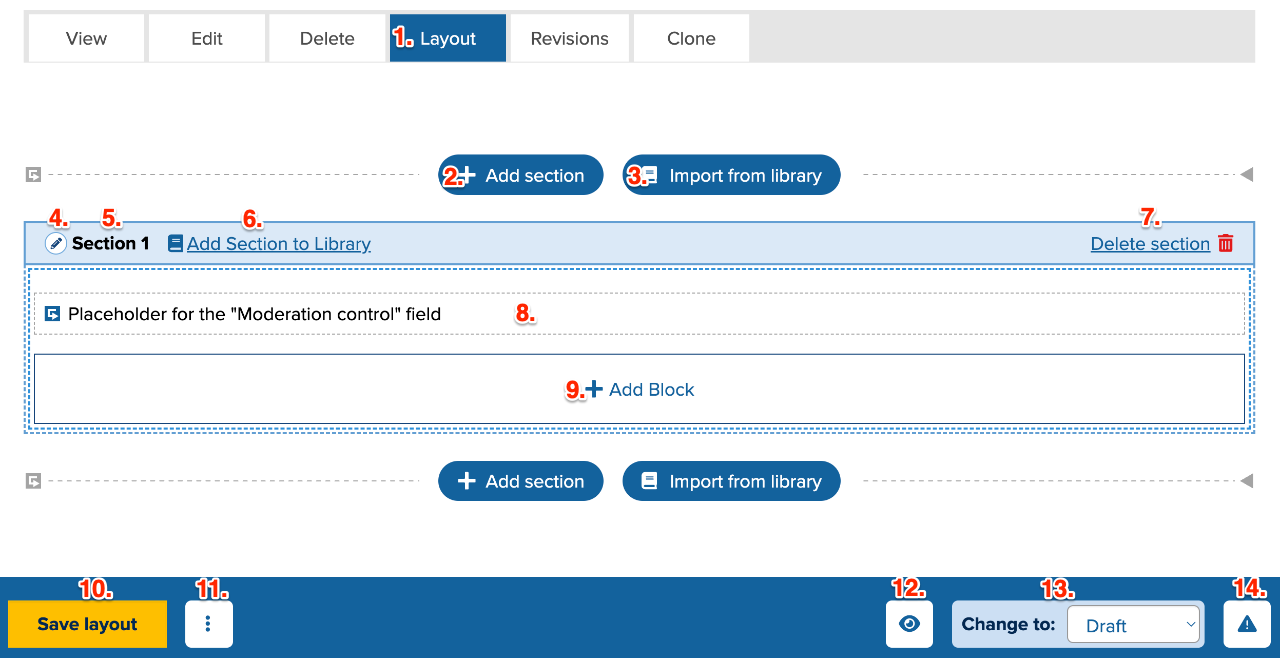
Task: Follow the Delete section link
Action: (x=1150, y=244)
